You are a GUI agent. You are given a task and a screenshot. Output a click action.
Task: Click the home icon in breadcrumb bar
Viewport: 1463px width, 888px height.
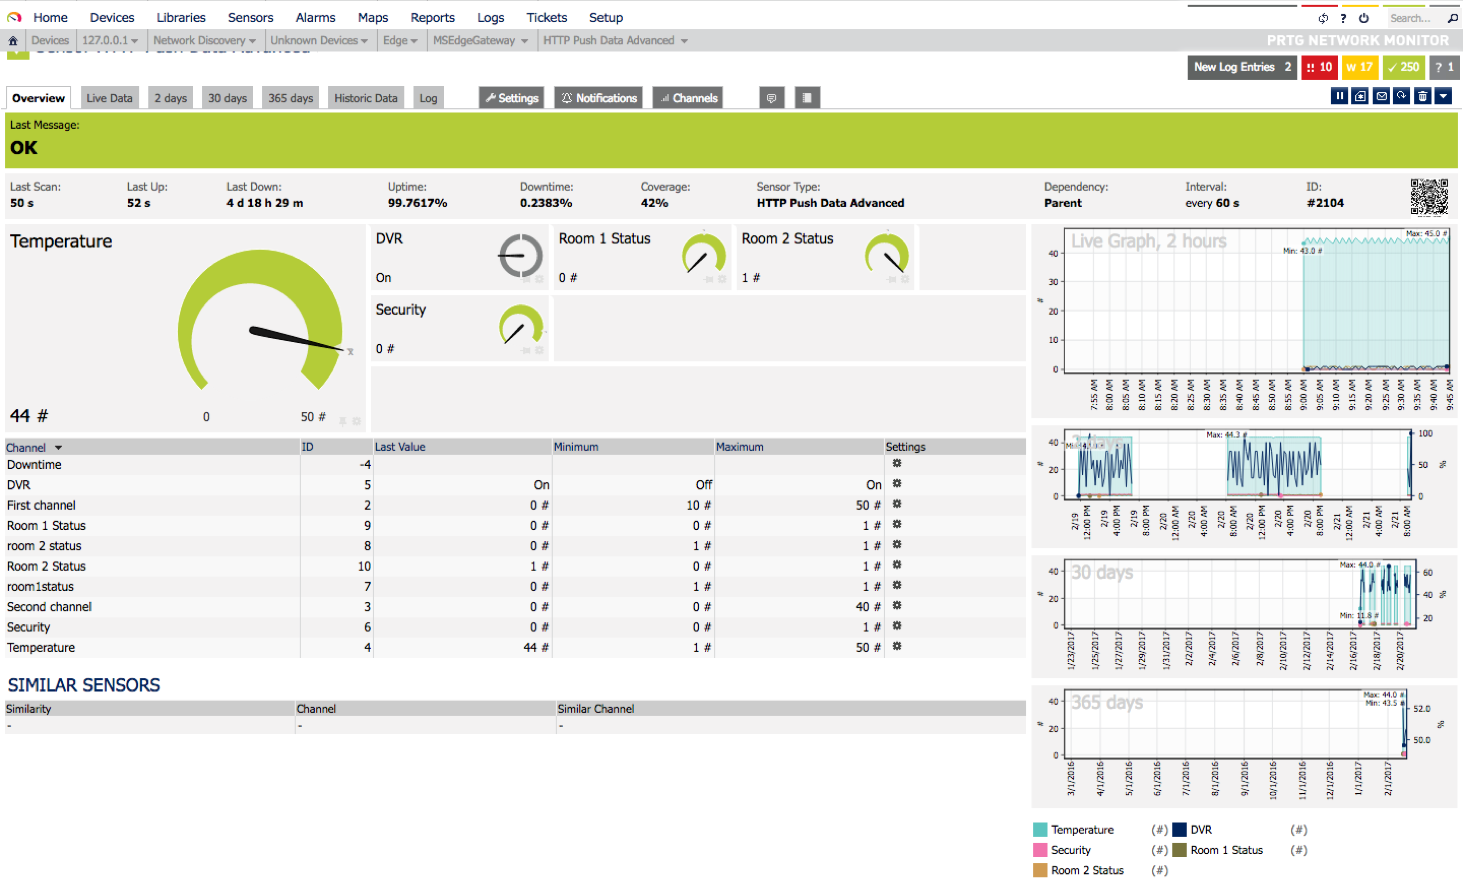[x=13, y=41]
